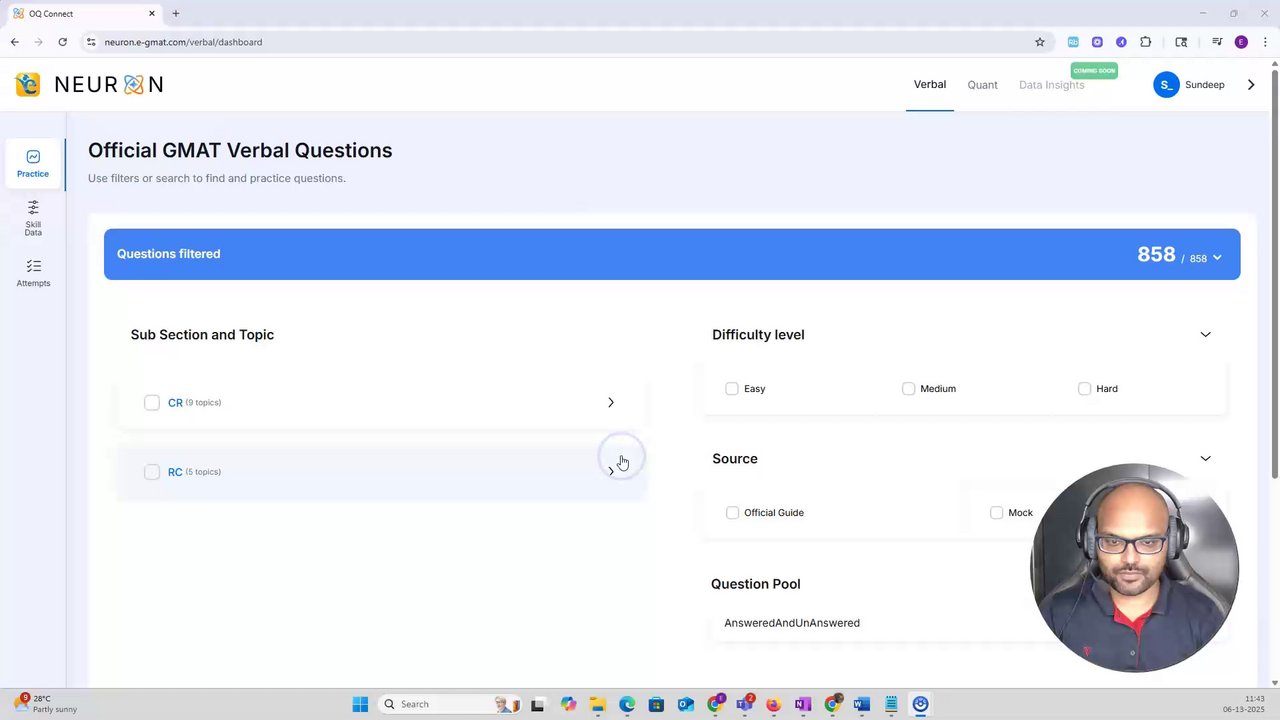Viewport: 1280px width, 720px height.
Task: Go back to the previous page
Action: click(14, 42)
